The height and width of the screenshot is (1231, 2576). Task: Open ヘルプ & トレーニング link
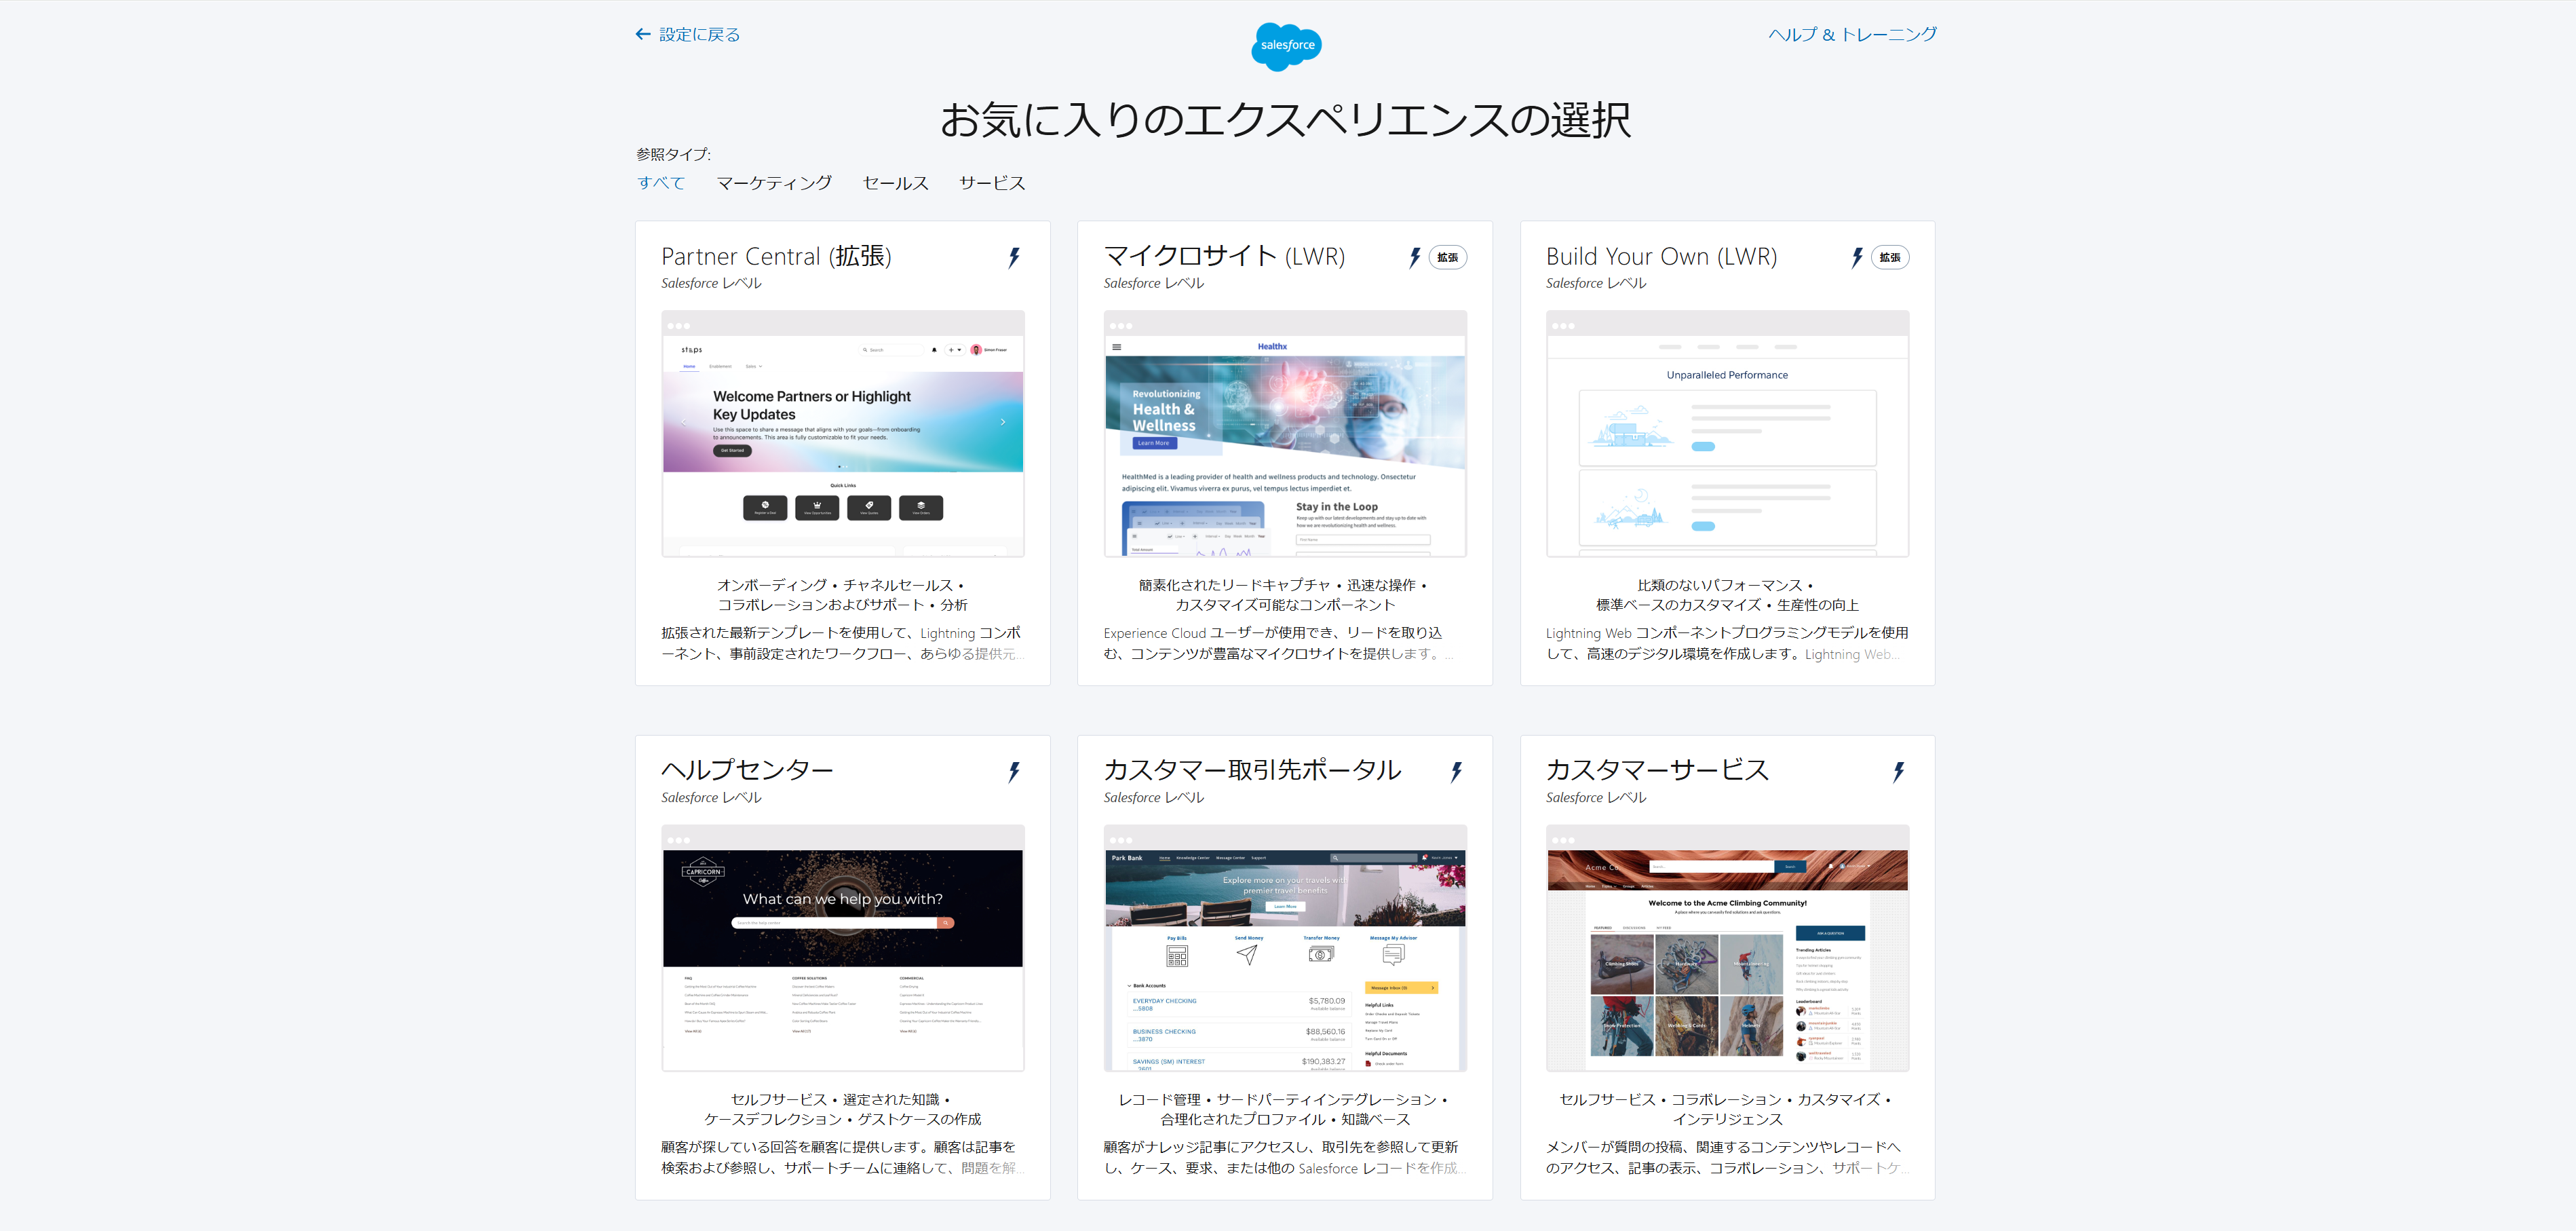(1852, 34)
